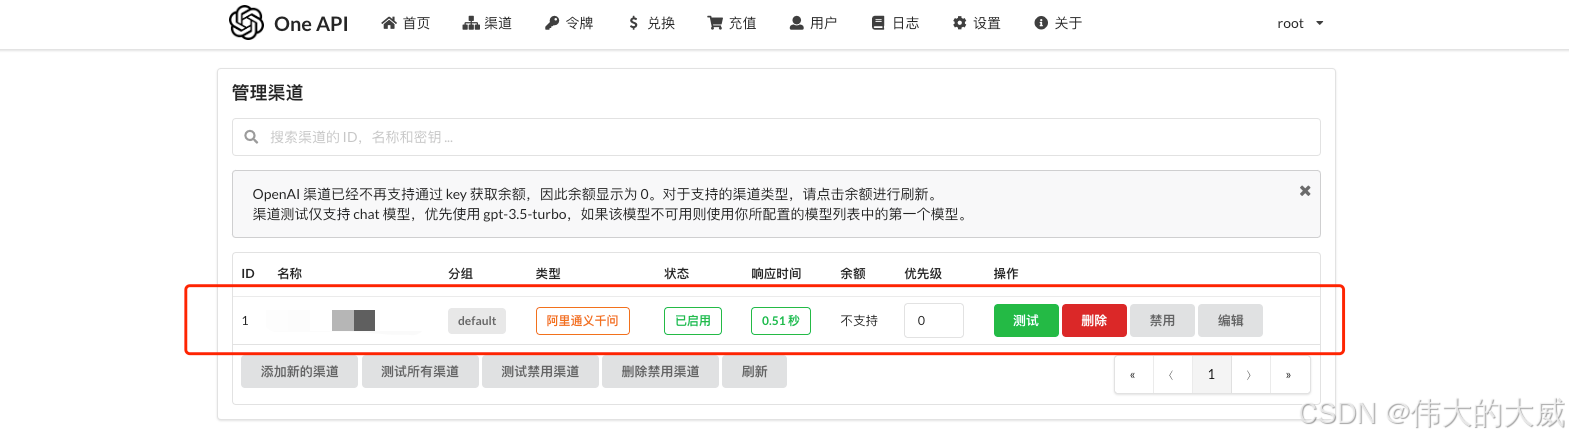Test channel 1 with 测试 button
1569x441 pixels.
(x=1026, y=321)
